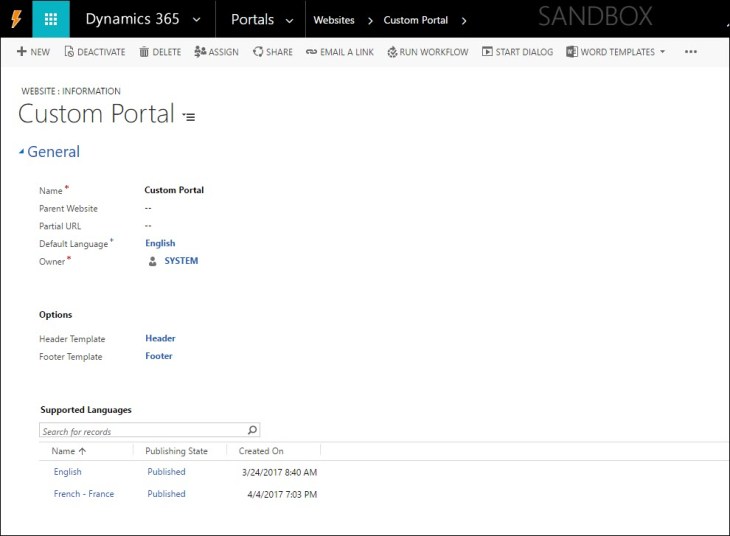The image size is (730, 536).
Task: Click the Assign users icon
Action: point(200,52)
